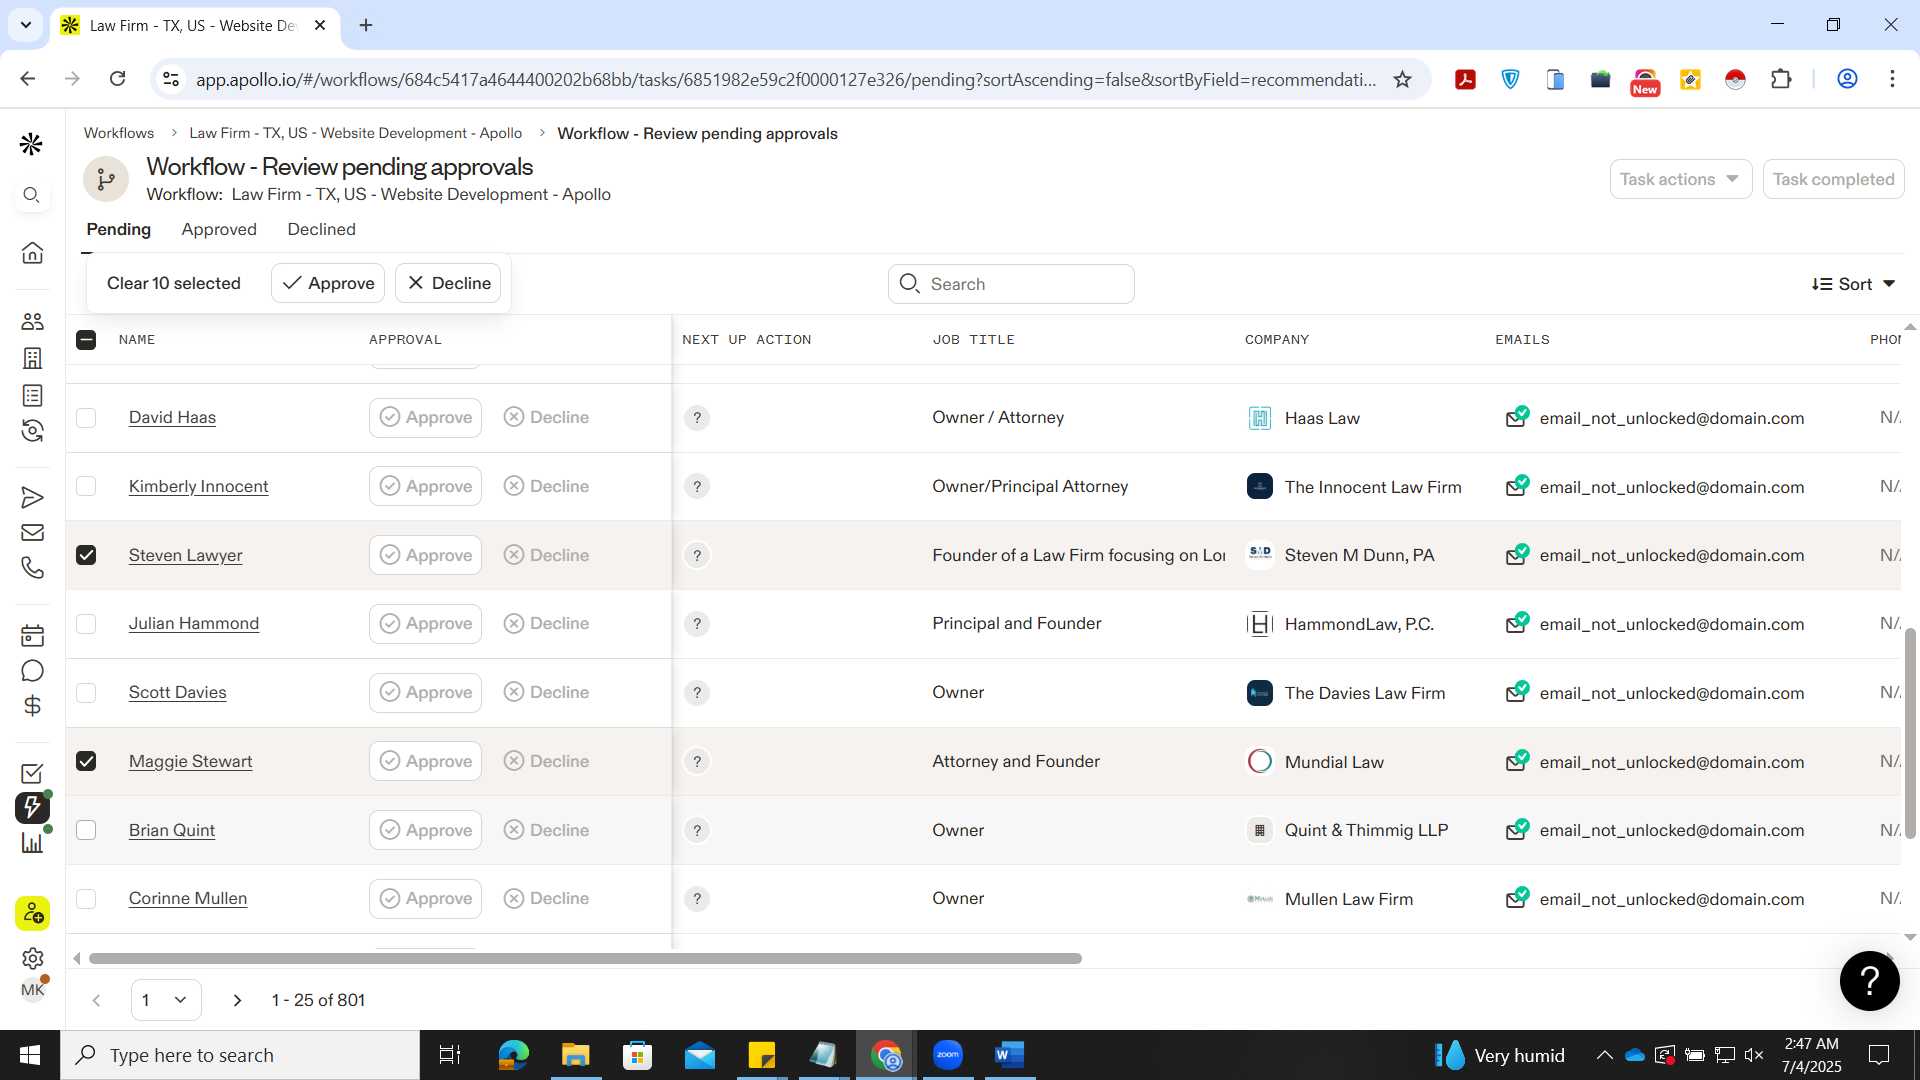Open Zoom from the taskbar
Image resolution: width=1920 pixels, height=1080 pixels.
tap(947, 1055)
